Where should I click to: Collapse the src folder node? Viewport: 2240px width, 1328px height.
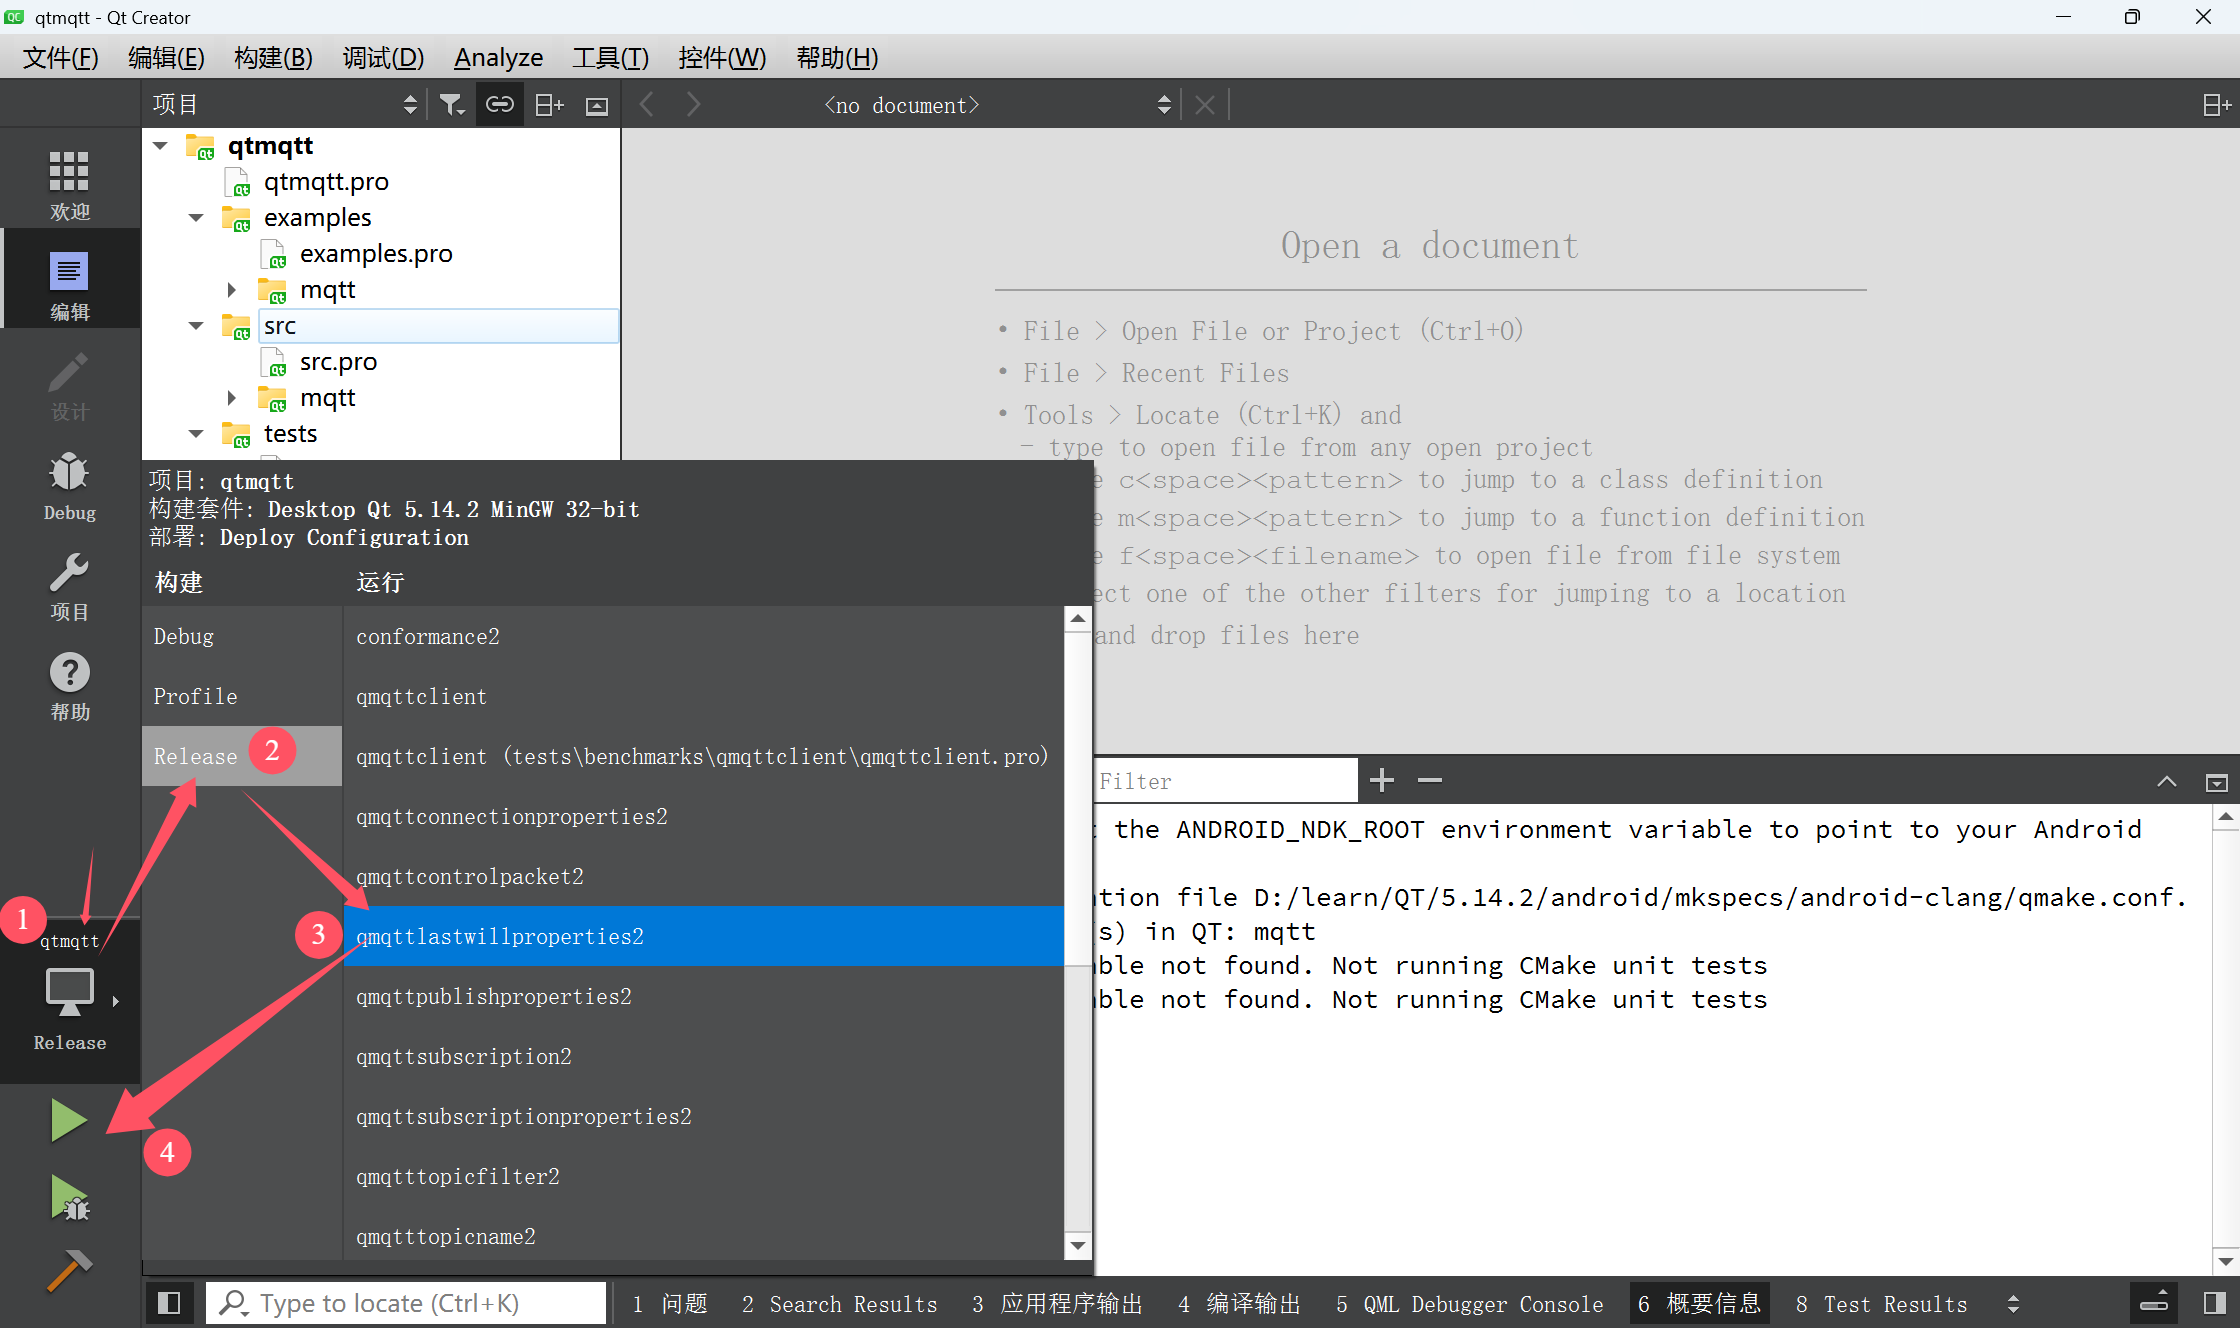[196, 326]
